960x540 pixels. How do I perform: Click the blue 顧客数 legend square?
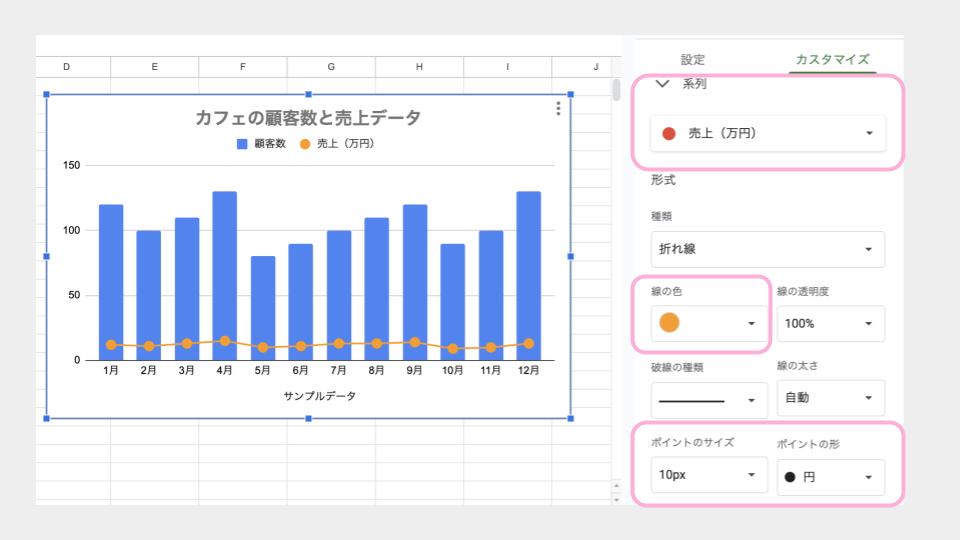pyautogui.click(x=242, y=144)
